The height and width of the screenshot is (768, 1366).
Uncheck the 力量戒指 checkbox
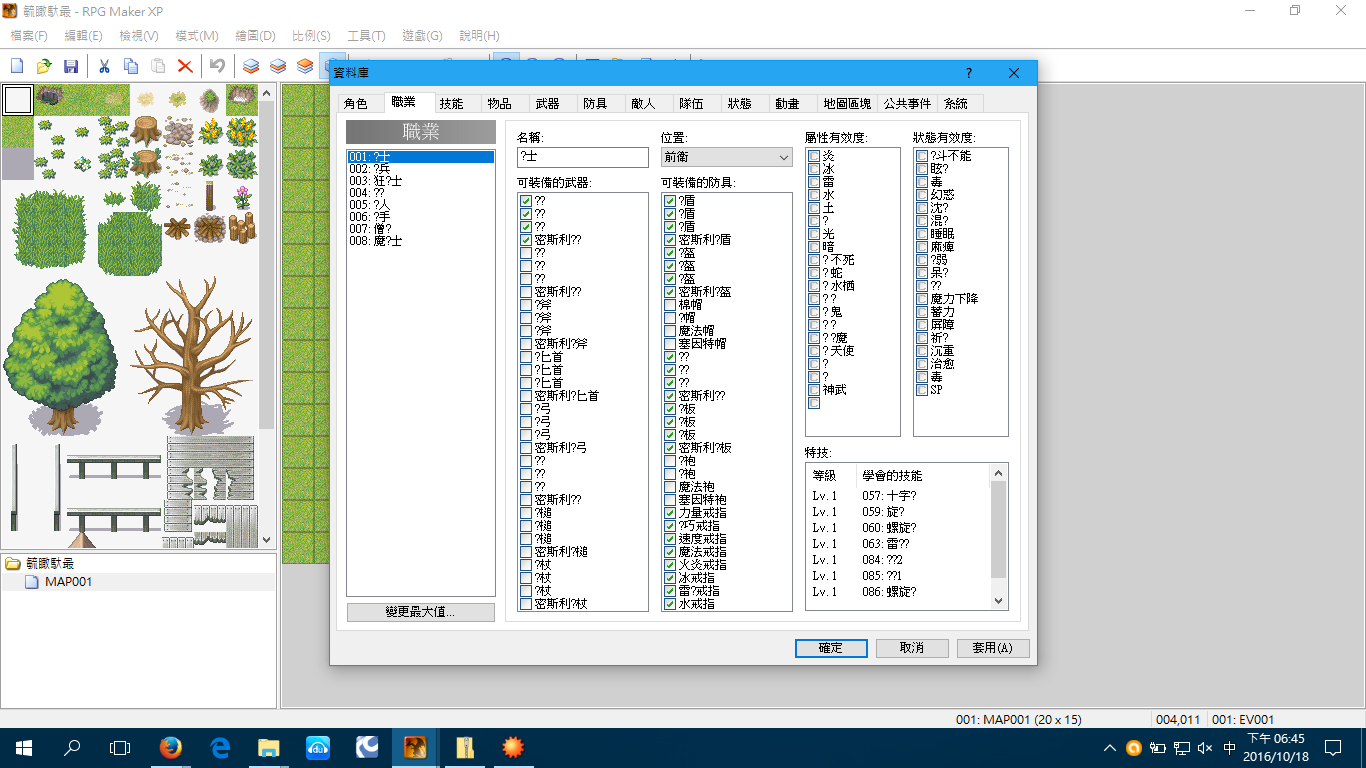tap(670, 513)
